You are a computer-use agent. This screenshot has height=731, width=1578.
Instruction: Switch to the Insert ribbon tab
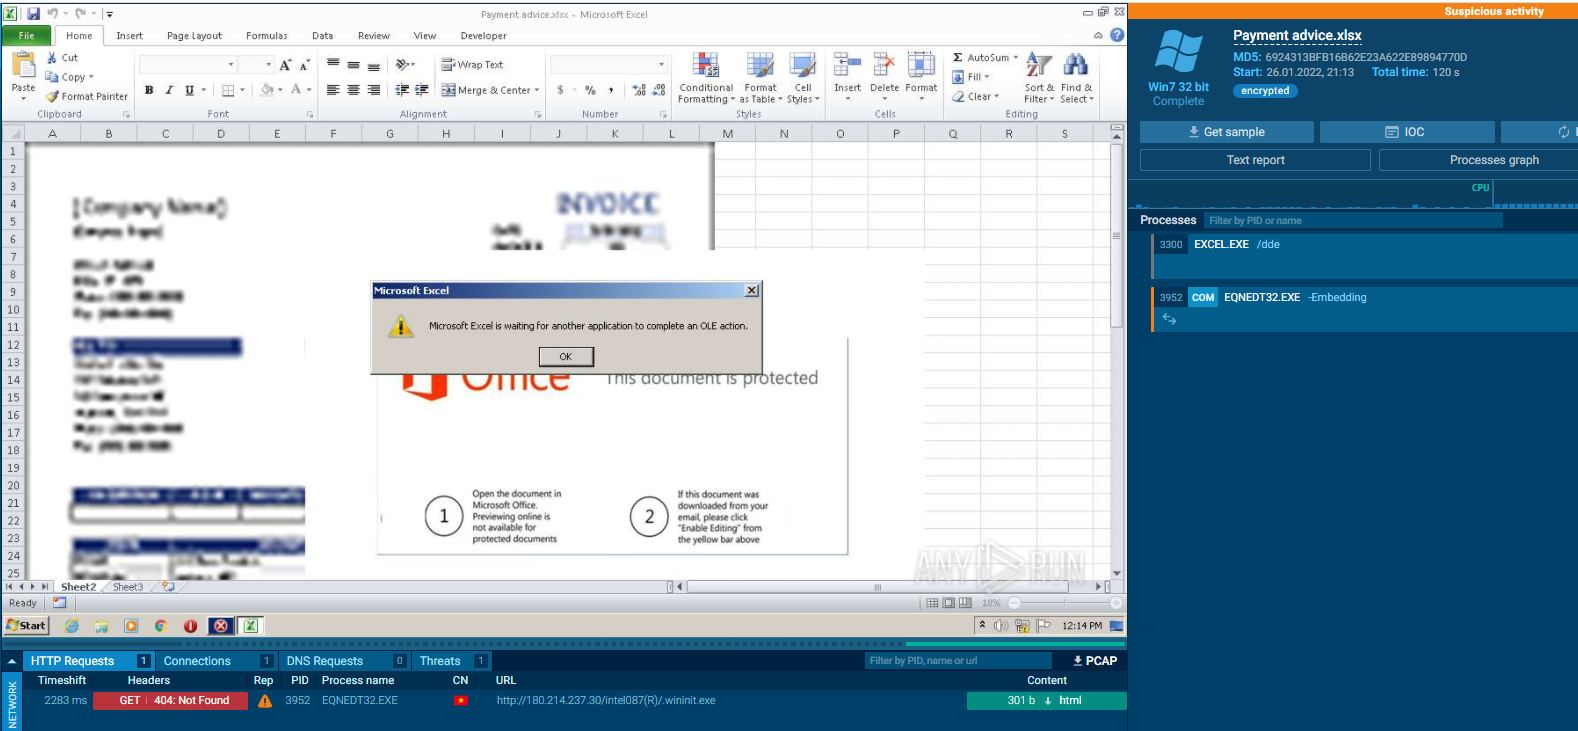click(x=129, y=36)
